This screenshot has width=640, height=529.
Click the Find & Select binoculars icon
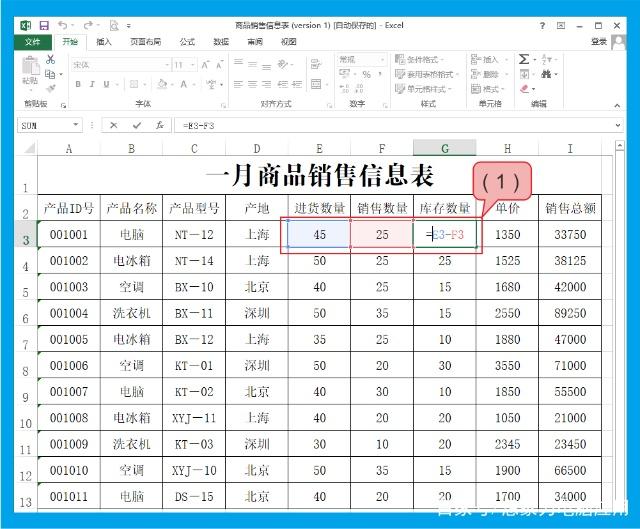[x=546, y=74]
